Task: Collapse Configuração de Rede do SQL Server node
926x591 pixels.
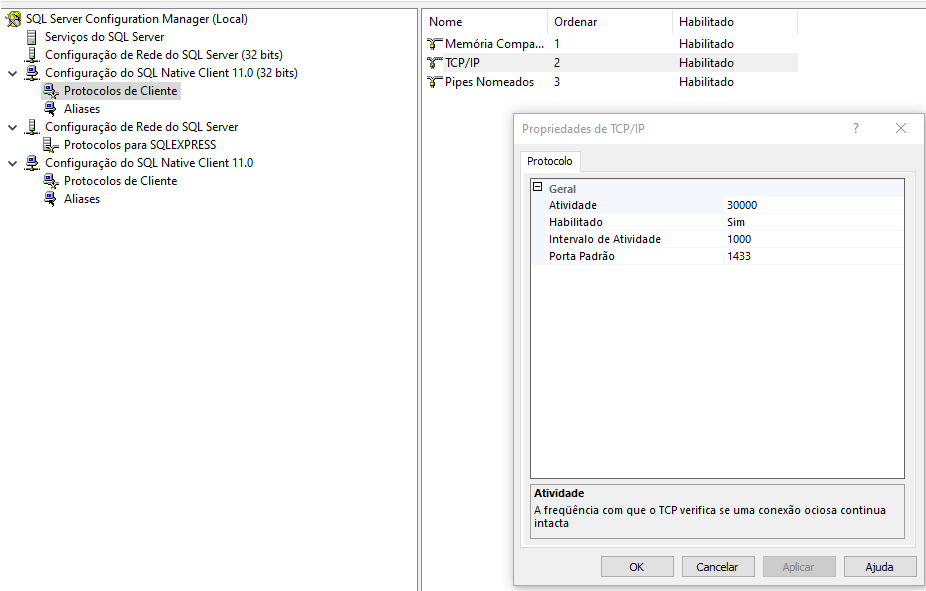Action: click(x=12, y=128)
